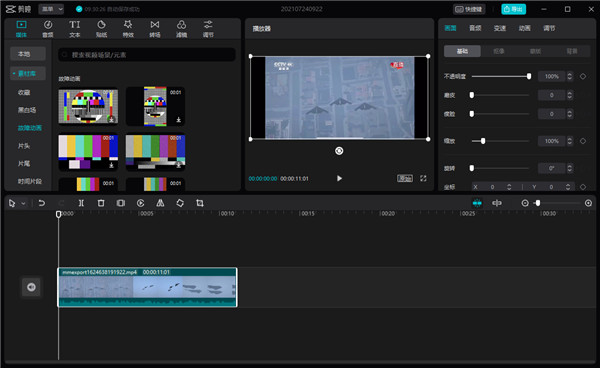The height and width of the screenshot is (368, 600).
Task: Open the 调节 adjust tab in top toolbar
Action: point(208,29)
